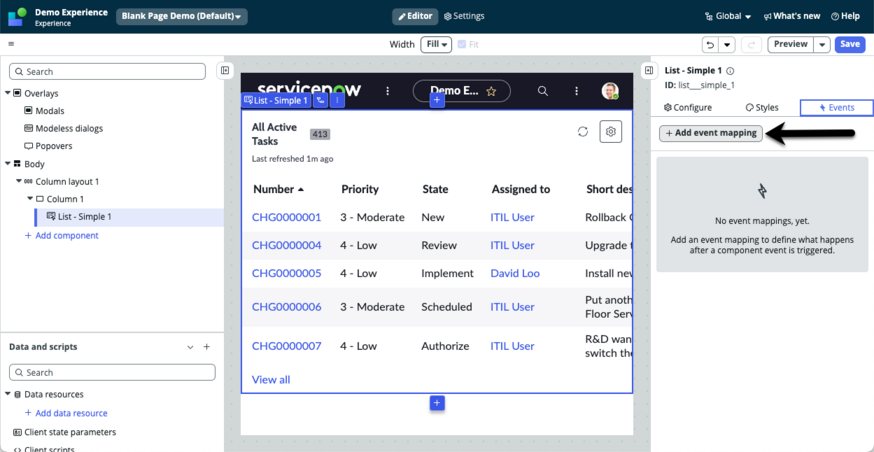The image size is (874, 452).
Task: Select Modeless dialogs in the tree
Action: point(64,128)
